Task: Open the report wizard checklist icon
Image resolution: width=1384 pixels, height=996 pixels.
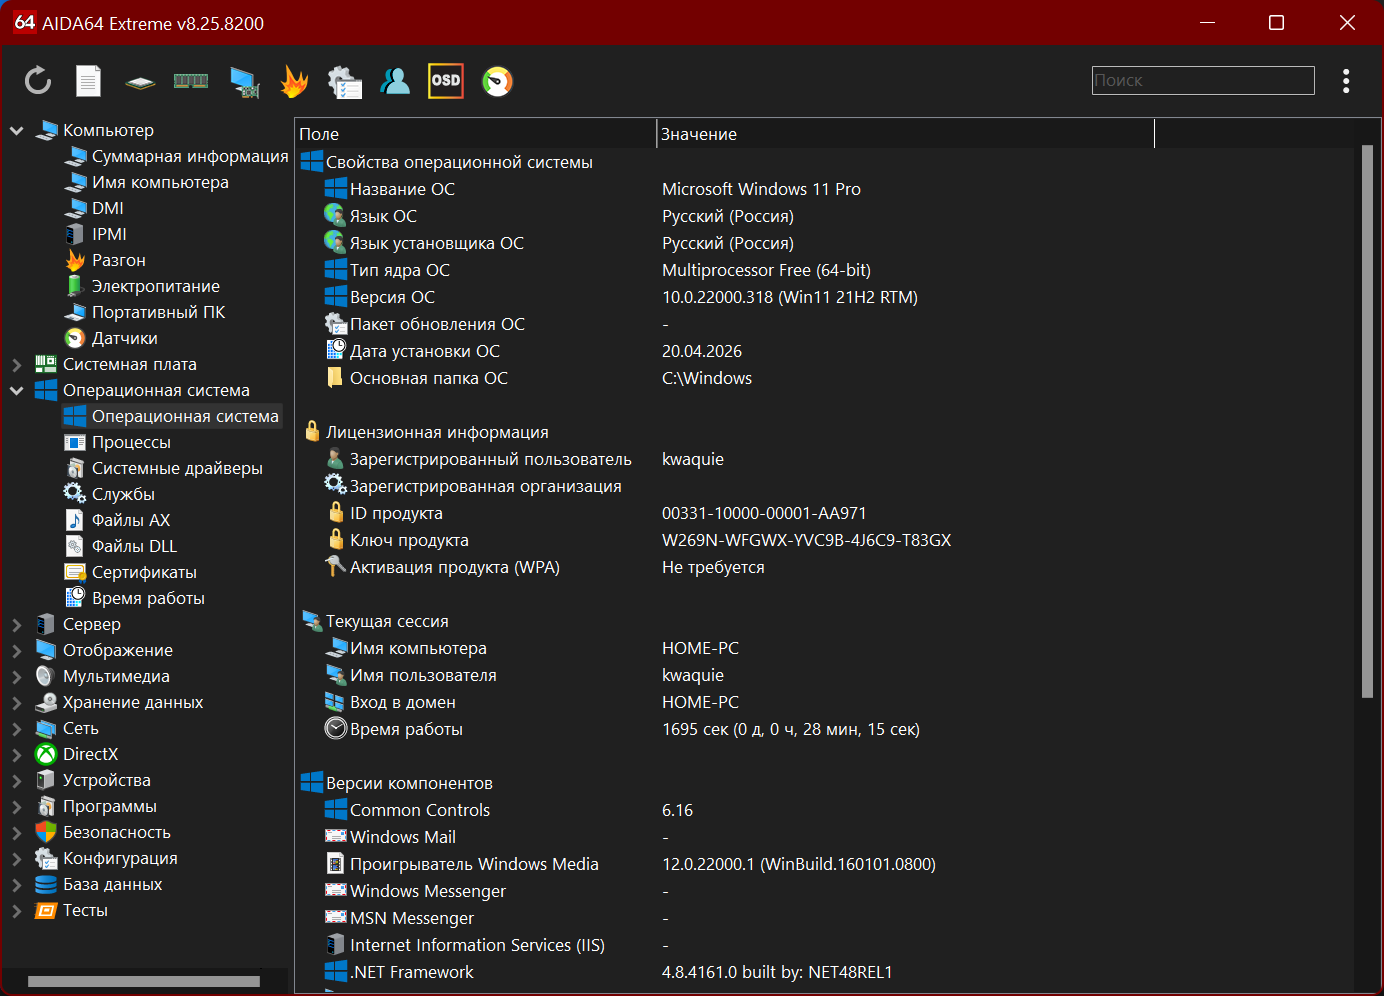Action: 345,82
